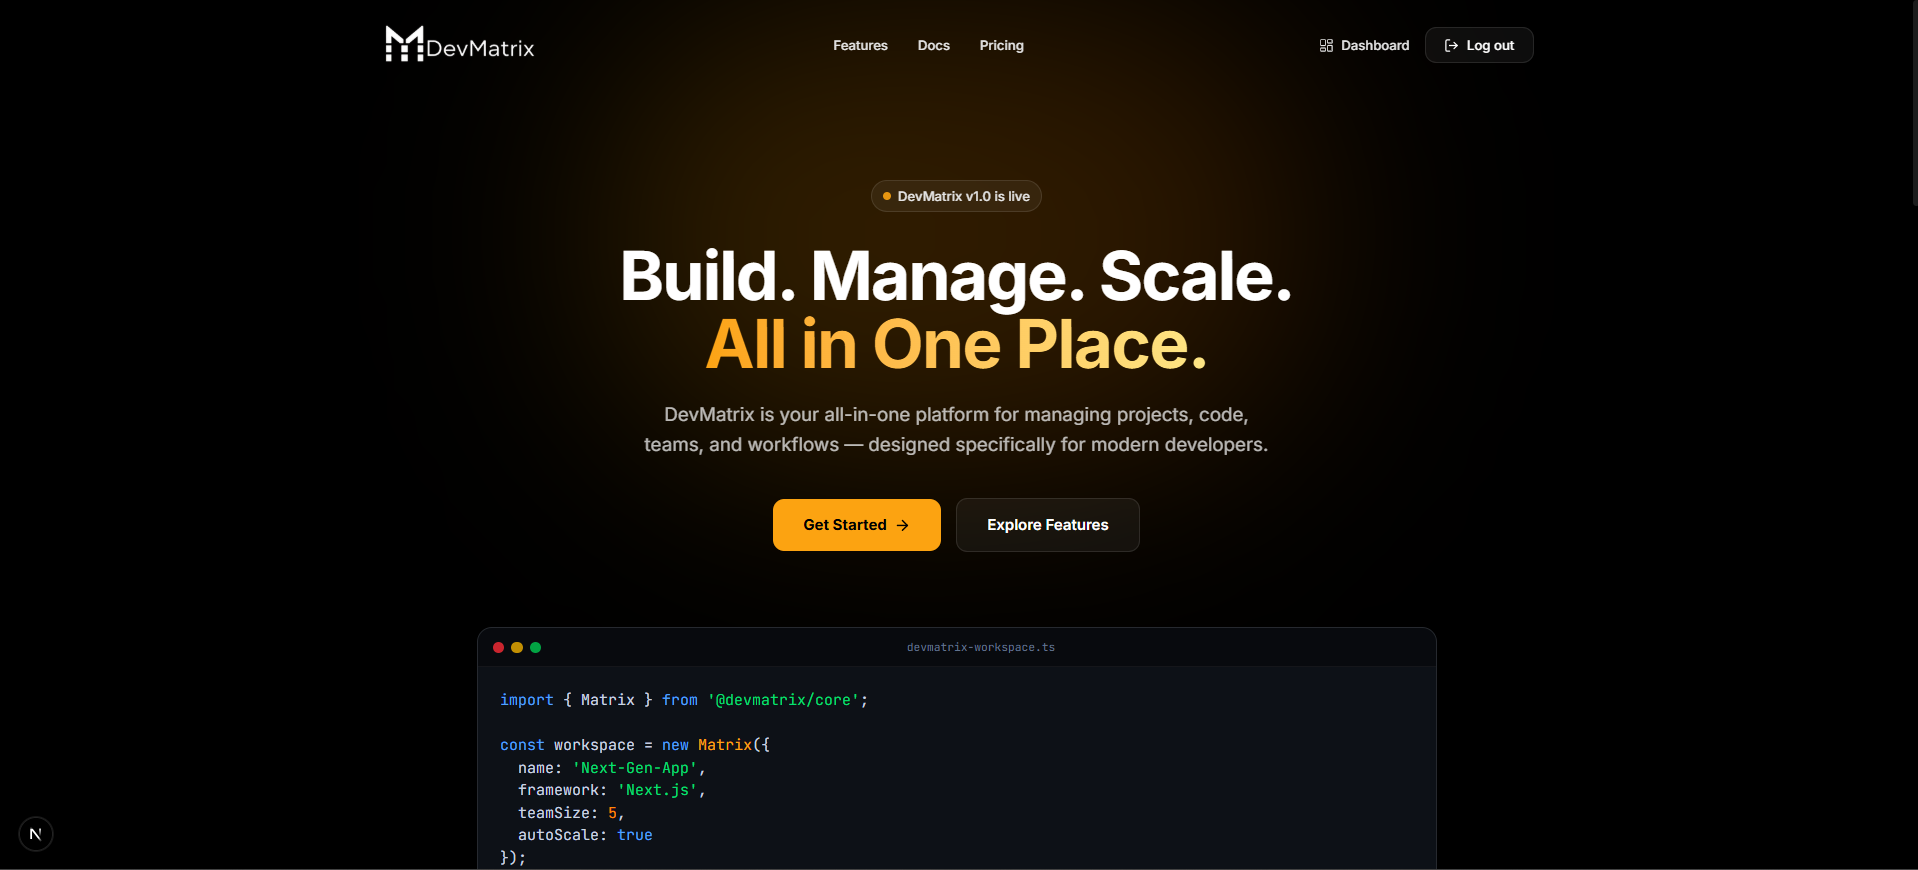Click the Get Started button

(857, 525)
